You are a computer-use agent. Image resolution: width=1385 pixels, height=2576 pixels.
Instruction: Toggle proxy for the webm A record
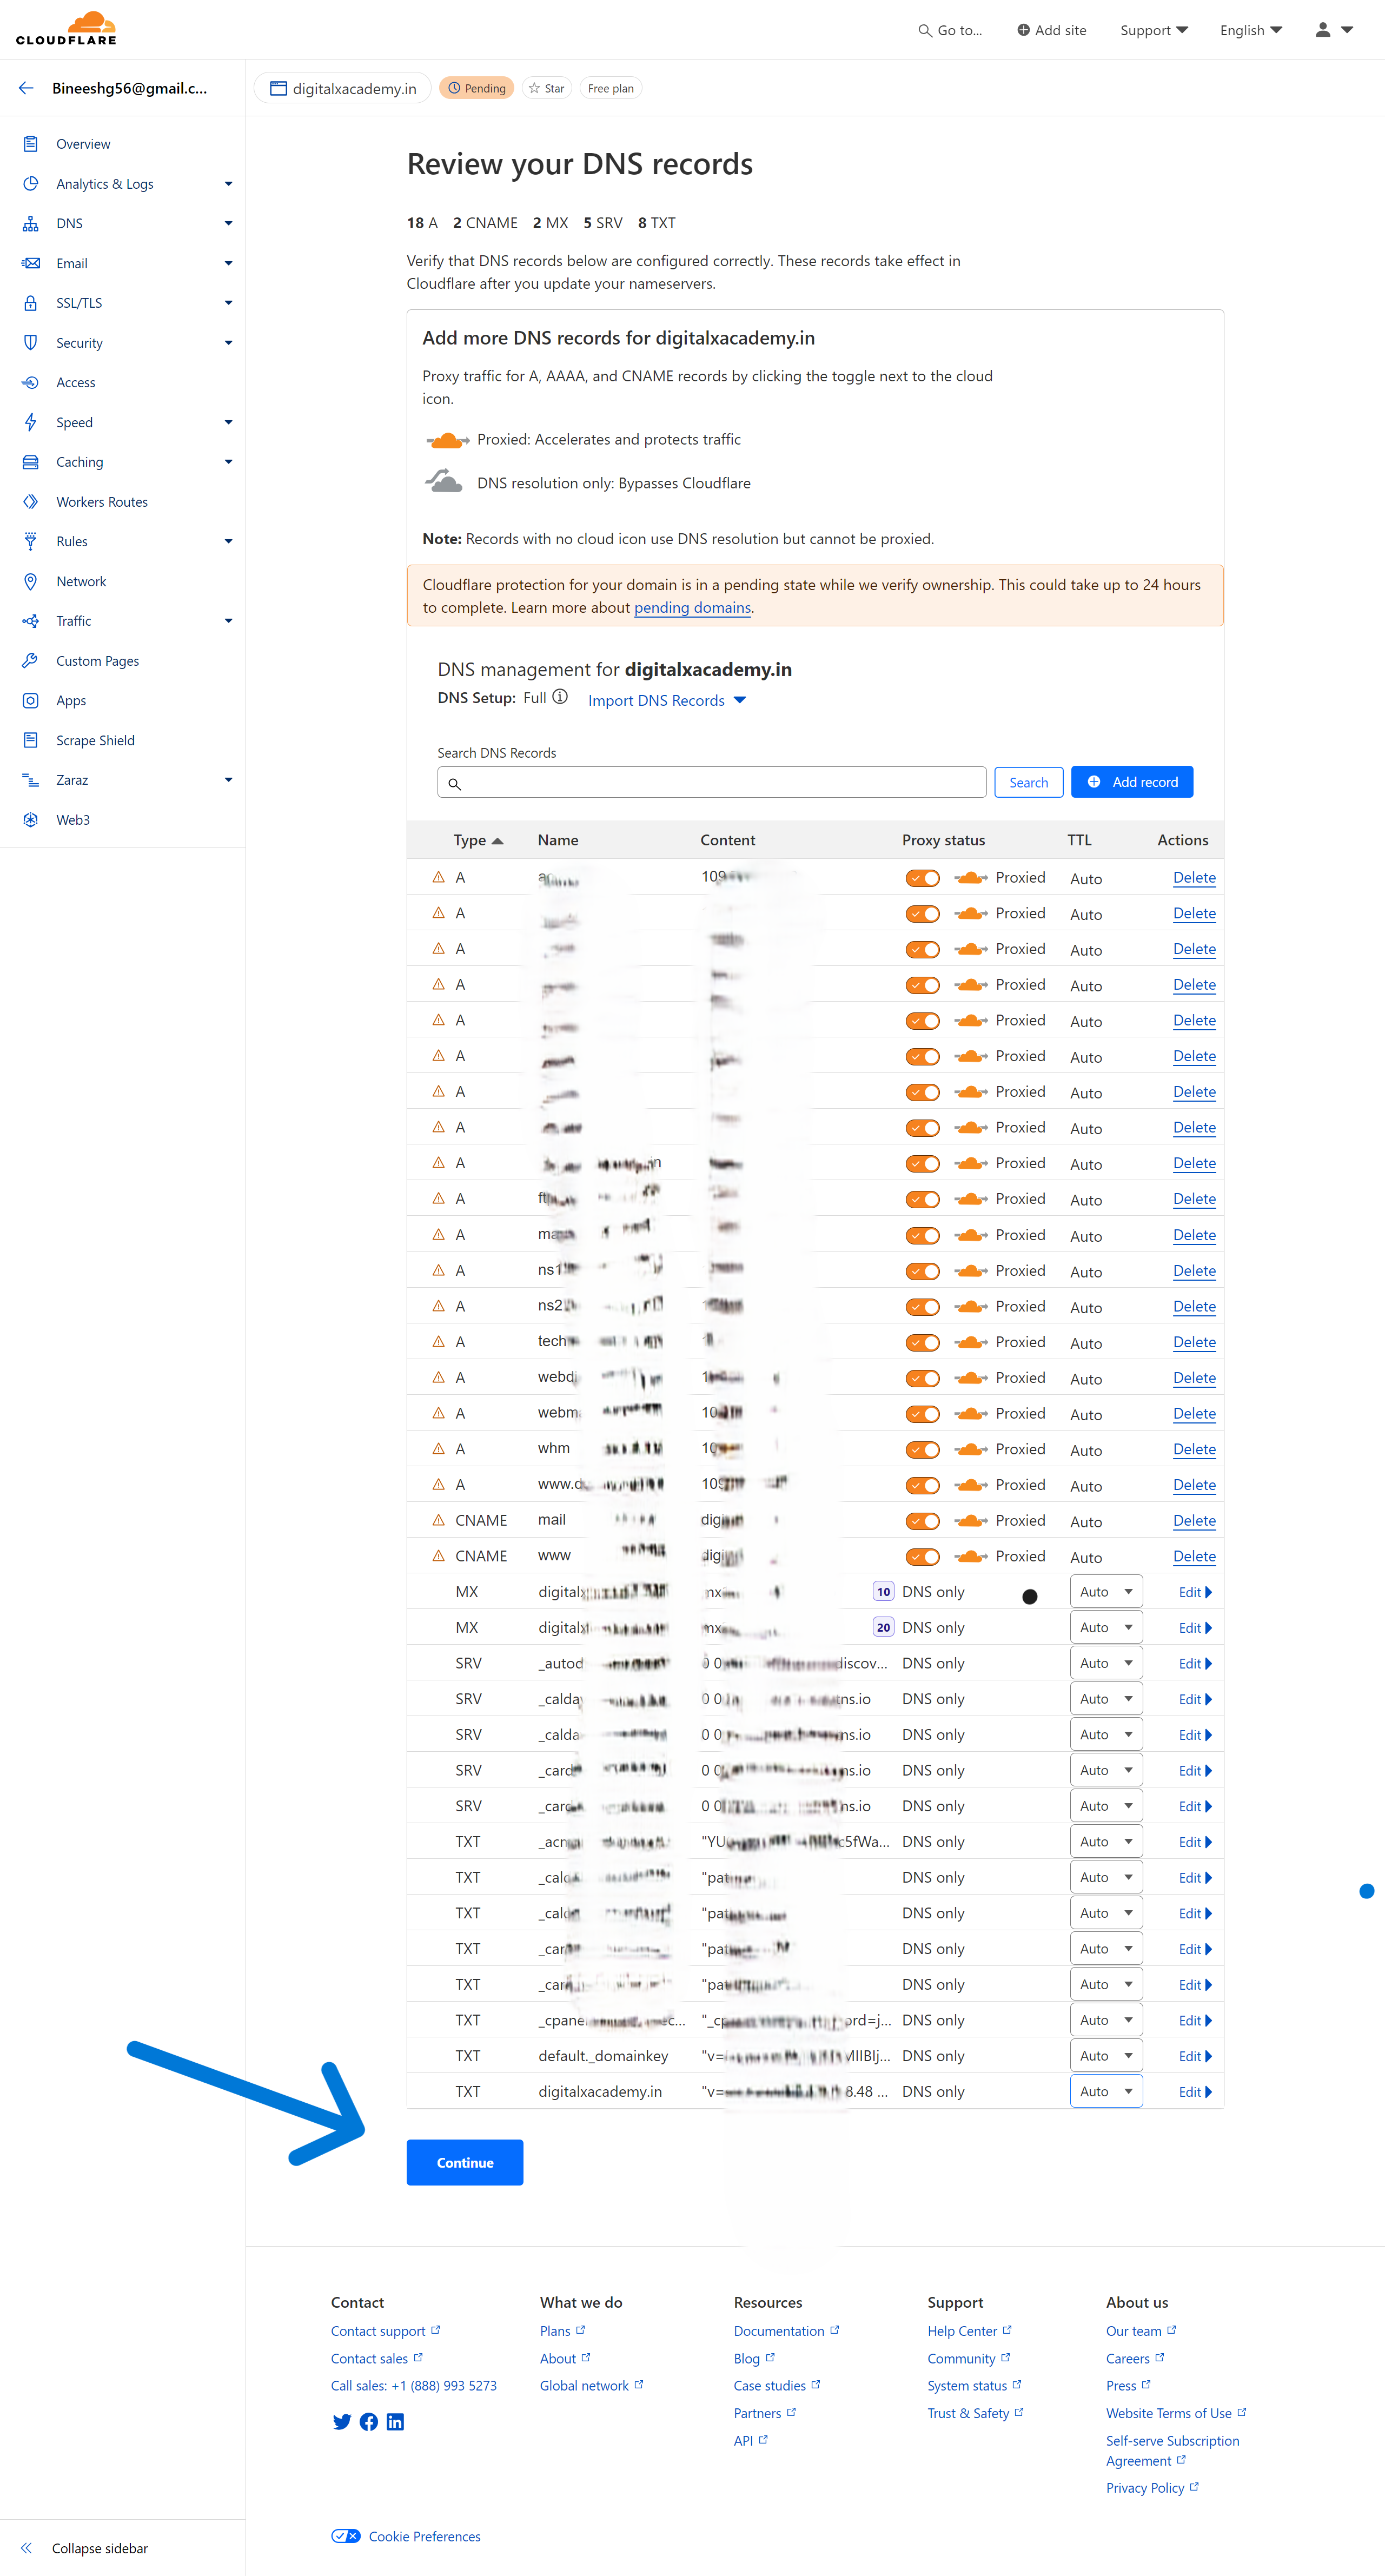(x=923, y=1414)
